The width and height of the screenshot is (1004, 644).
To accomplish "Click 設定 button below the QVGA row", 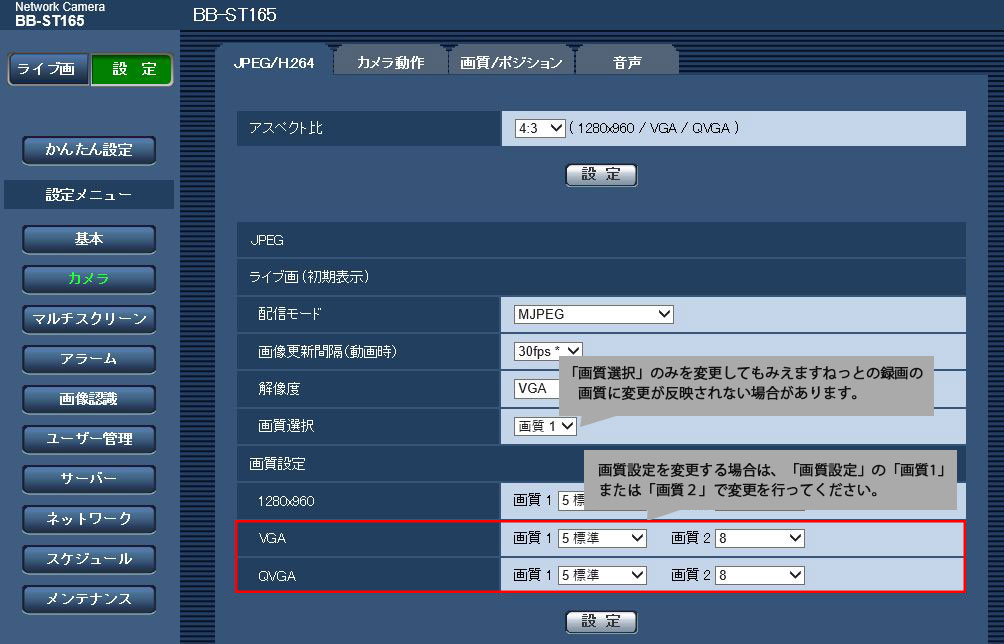I will tap(601, 621).
